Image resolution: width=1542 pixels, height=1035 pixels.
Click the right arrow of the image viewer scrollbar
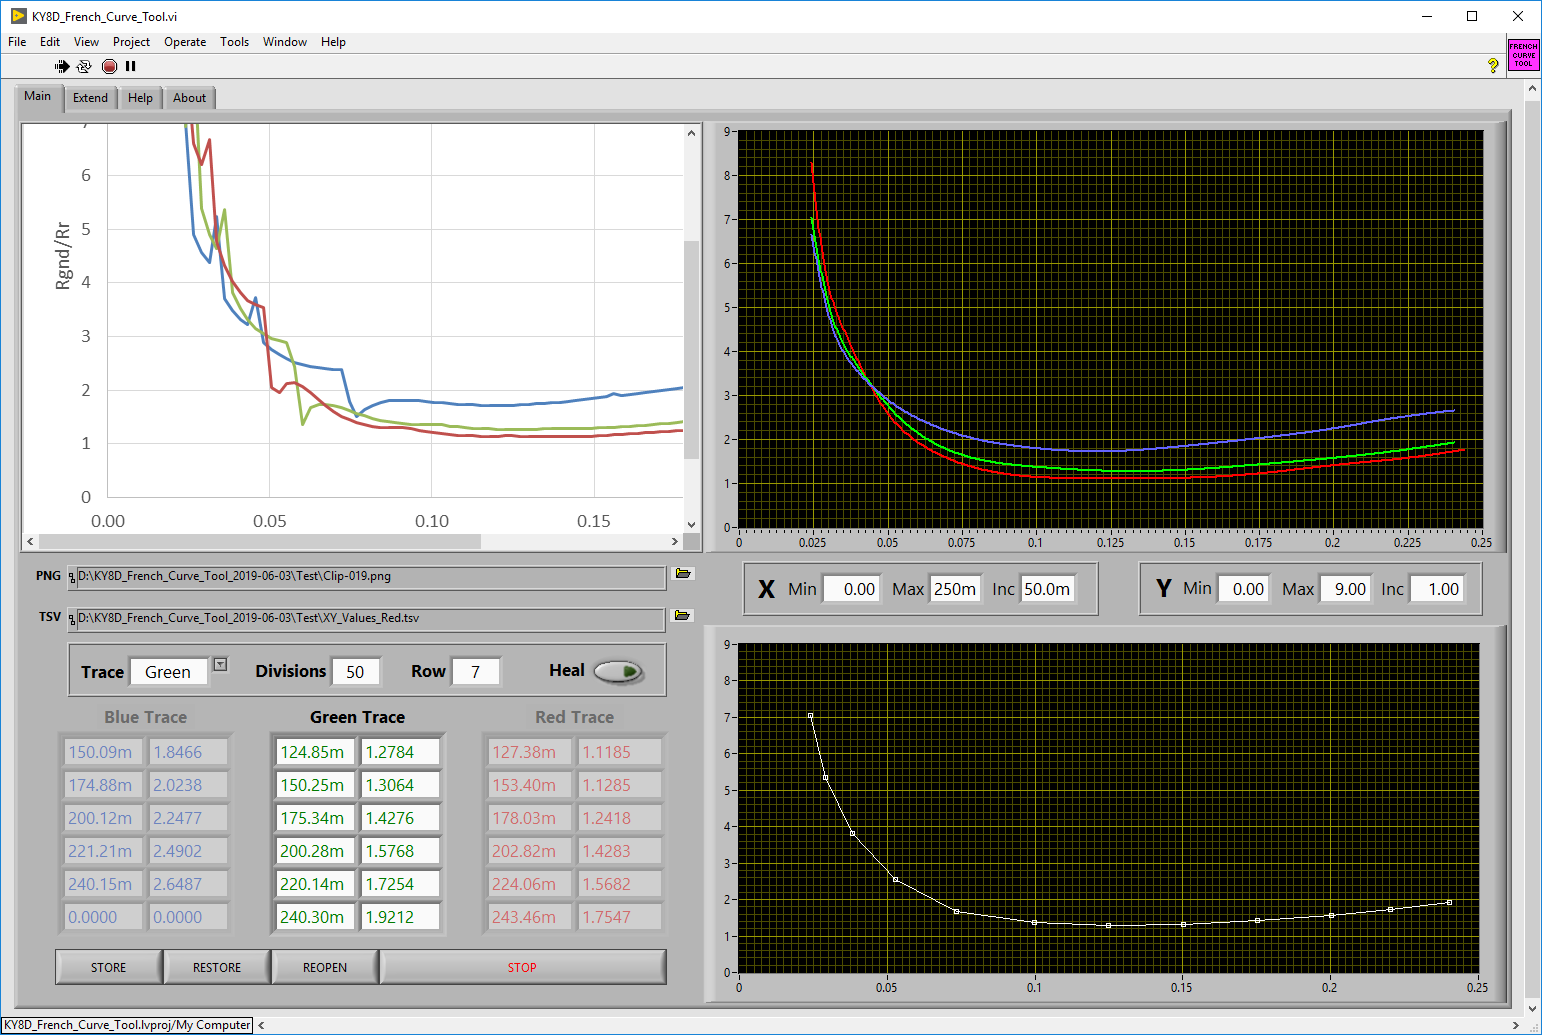pyautogui.click(x=675, y=541)
